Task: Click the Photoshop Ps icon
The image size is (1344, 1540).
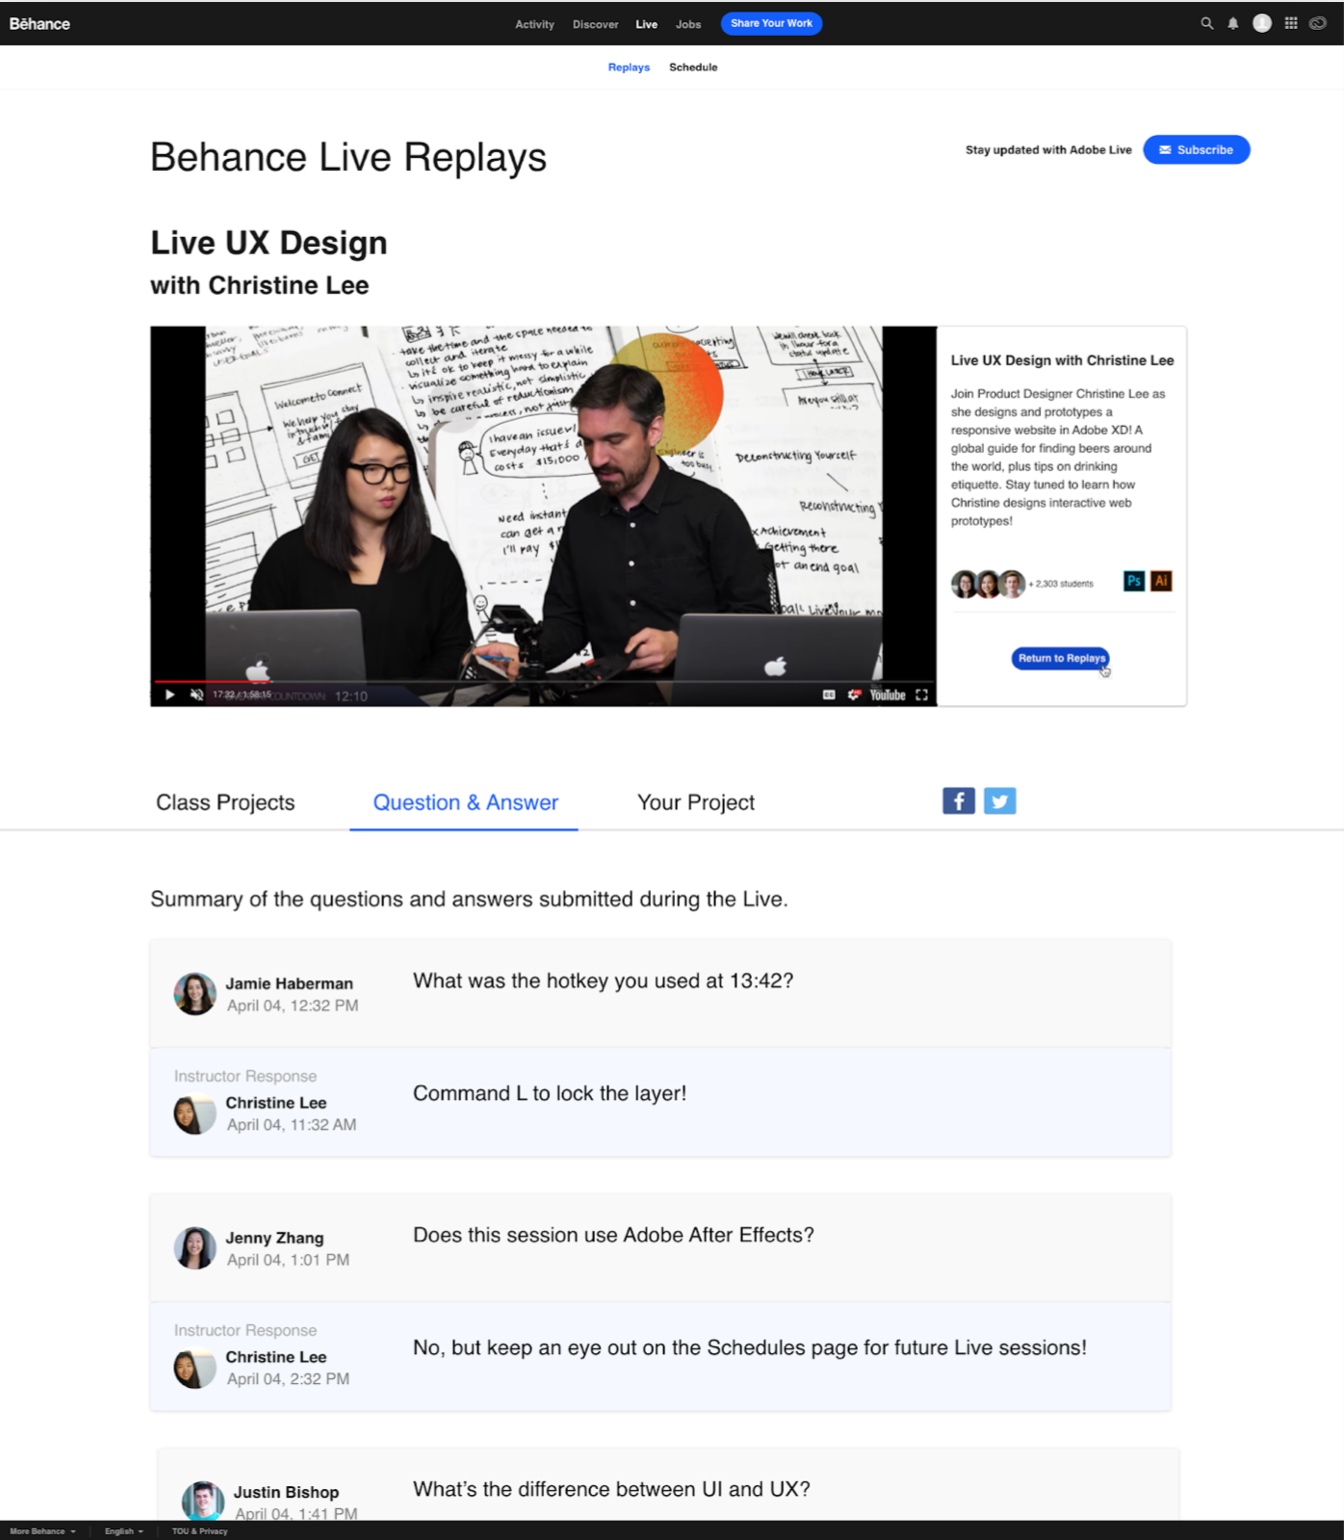Action: 1134,581
